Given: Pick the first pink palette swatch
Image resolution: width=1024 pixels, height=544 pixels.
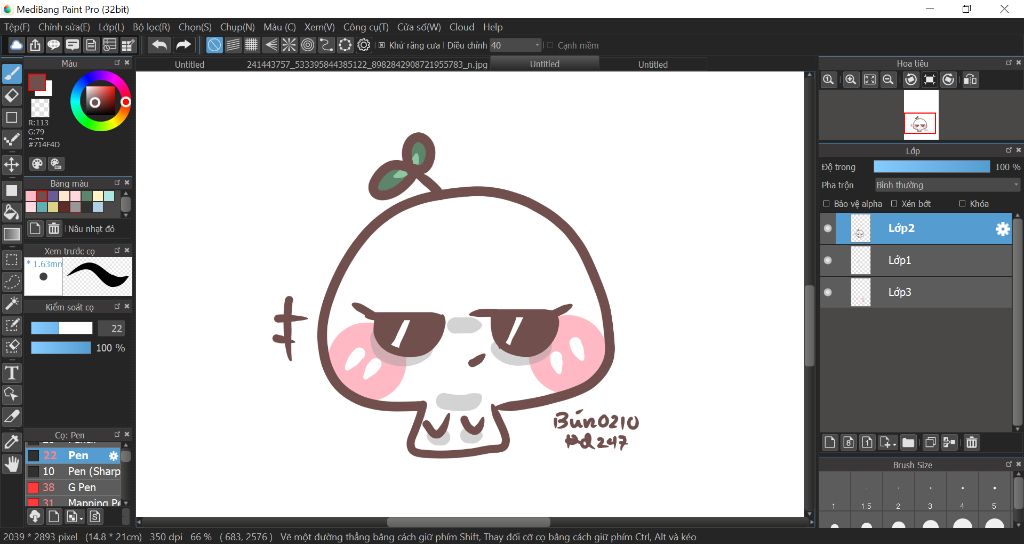Looking at the screenshot, I should coord(31,196).
